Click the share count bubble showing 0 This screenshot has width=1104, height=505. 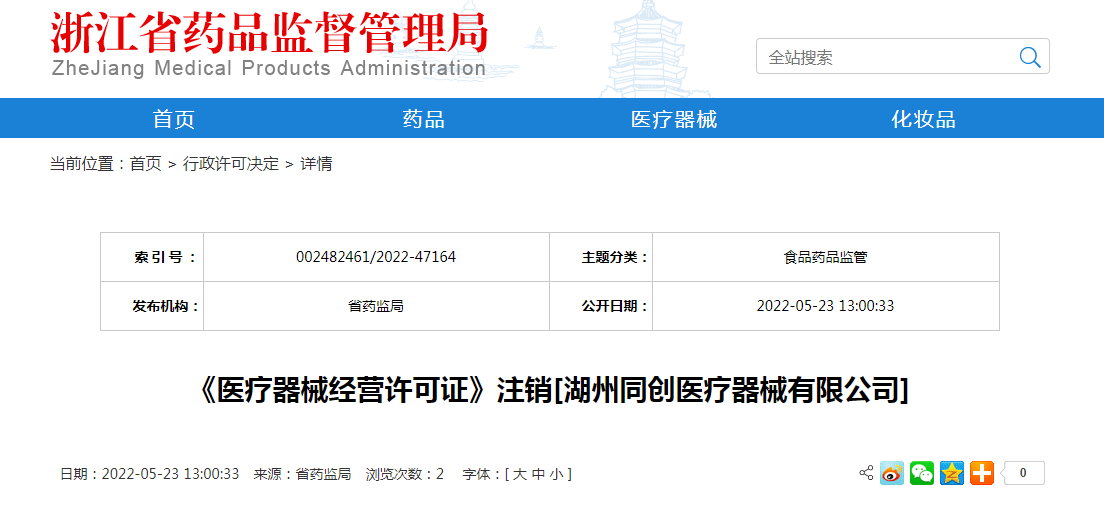coord(1022,473)
